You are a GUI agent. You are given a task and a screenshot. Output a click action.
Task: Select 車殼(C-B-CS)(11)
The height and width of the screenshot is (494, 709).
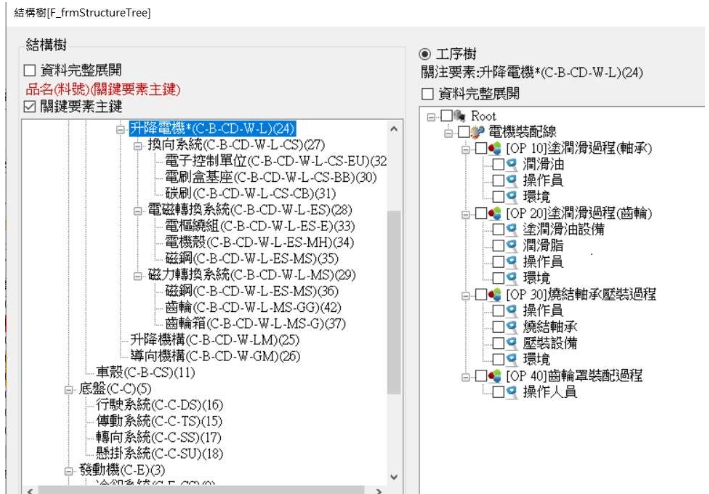(x=146, y=372)
